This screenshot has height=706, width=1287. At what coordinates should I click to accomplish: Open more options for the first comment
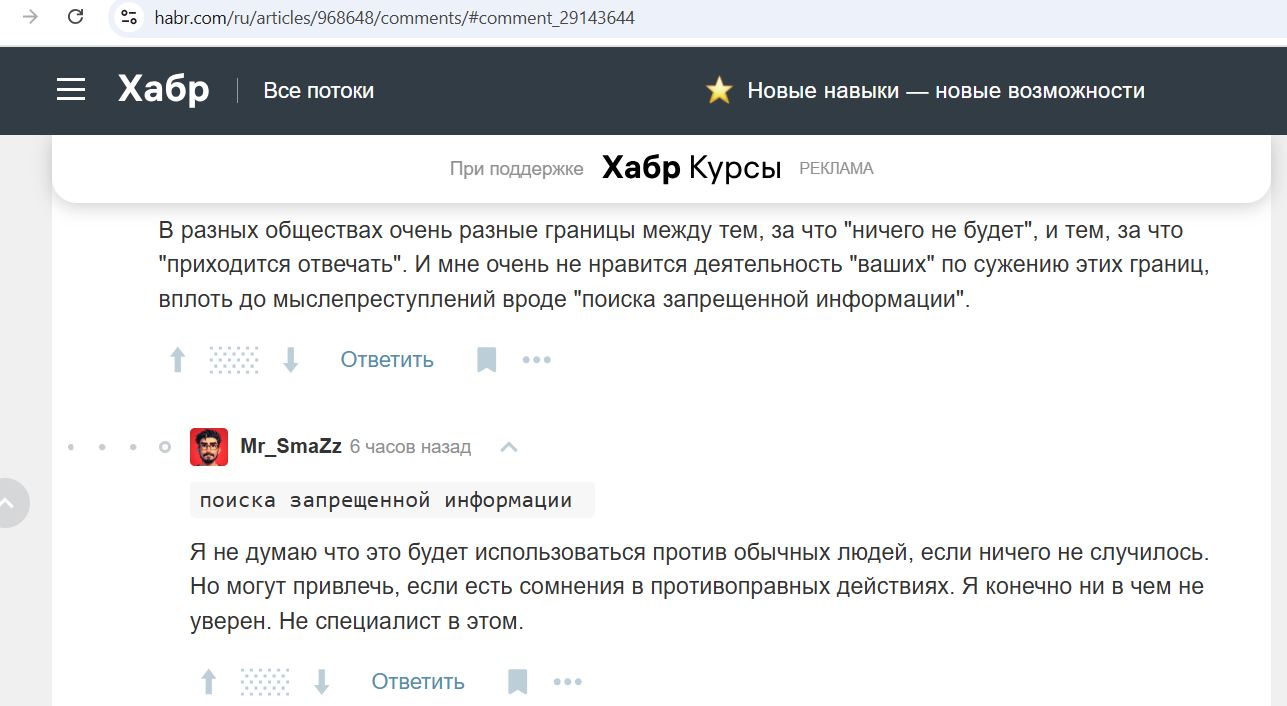pyautogui.click(x=537, y=360)
